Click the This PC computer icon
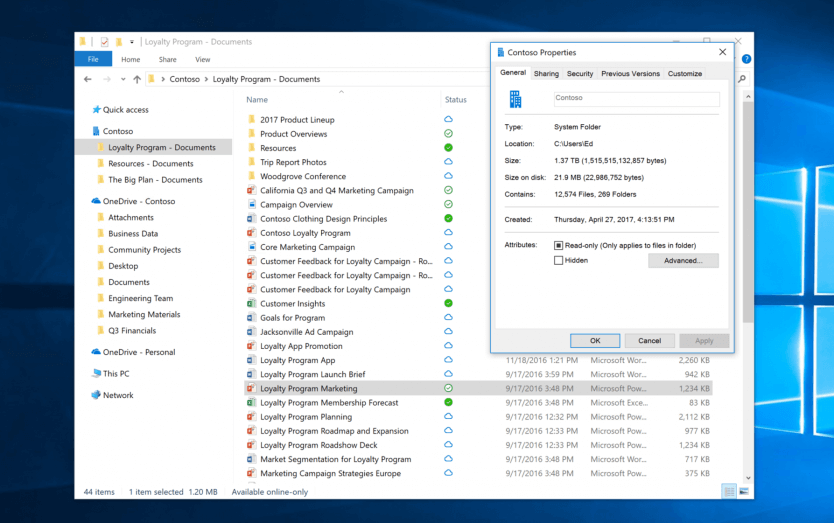Screen dimensions: 834x523 click(96, 373)
